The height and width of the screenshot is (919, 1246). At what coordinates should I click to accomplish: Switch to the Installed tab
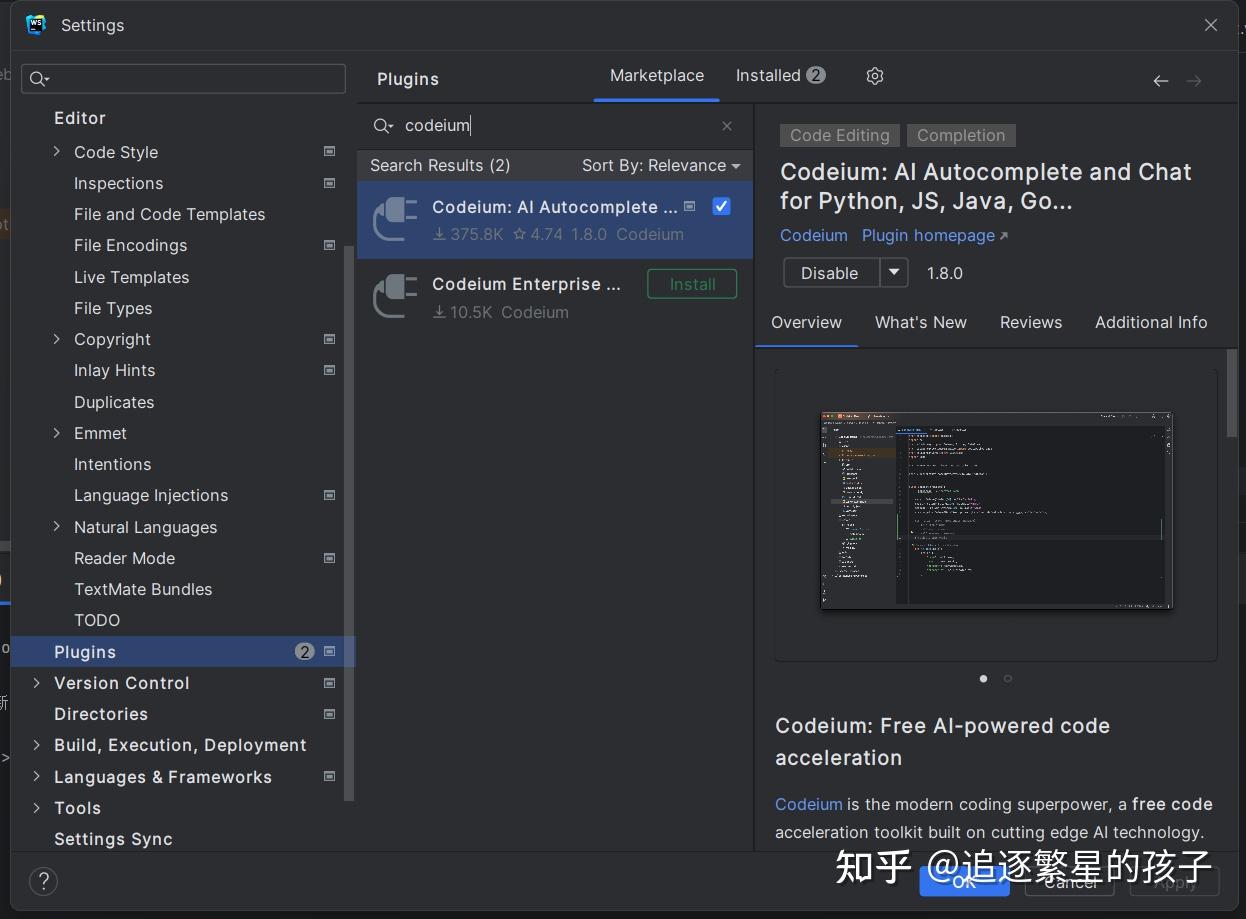pos(780,76)
